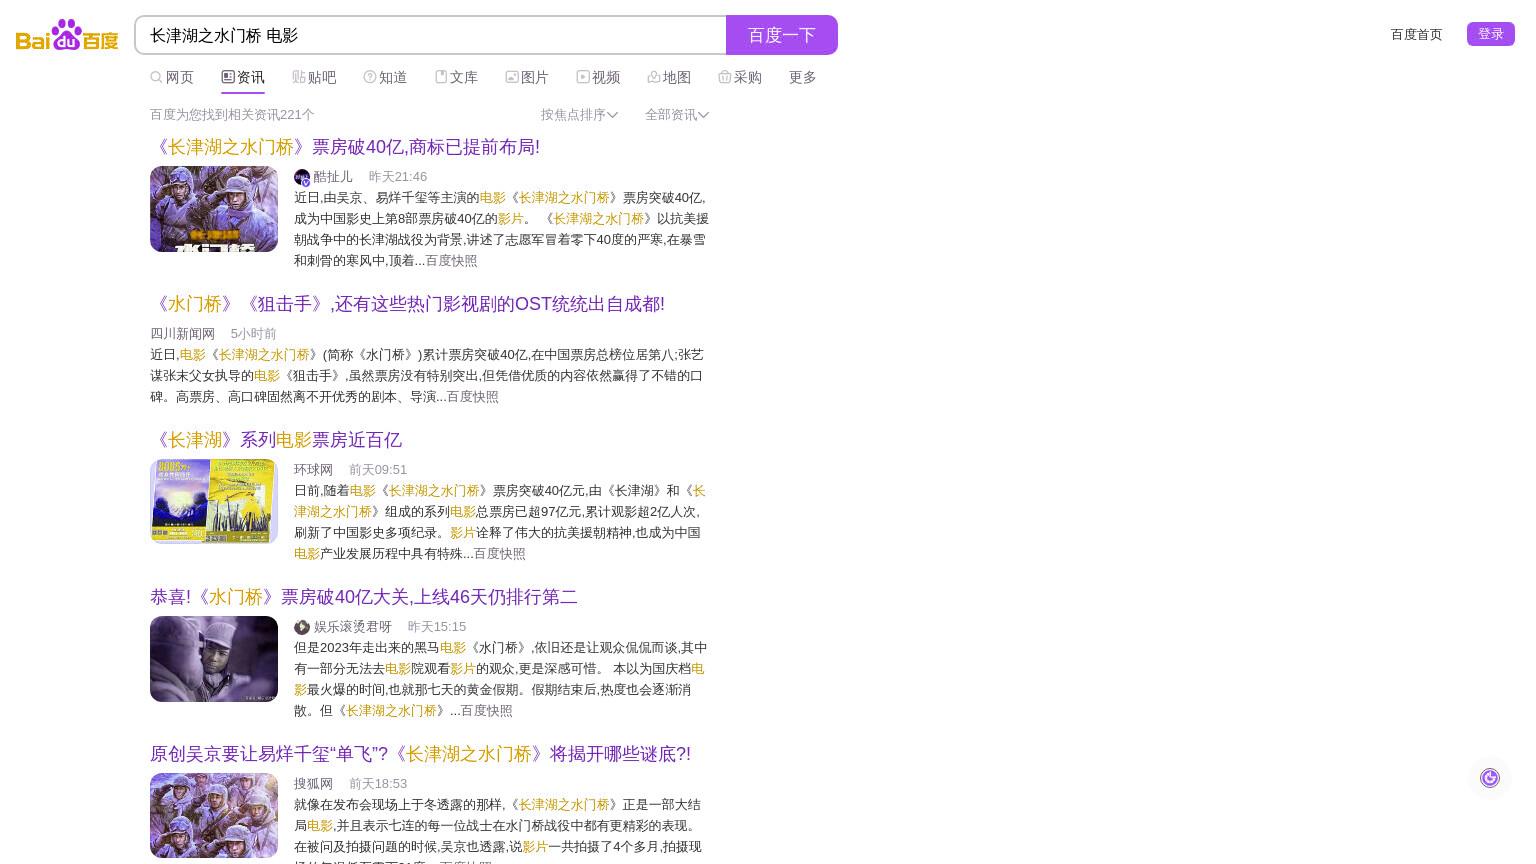Click the shopping icon beside 采购
The width and height of the screenshot is (1536, 864).
[725, 77]
